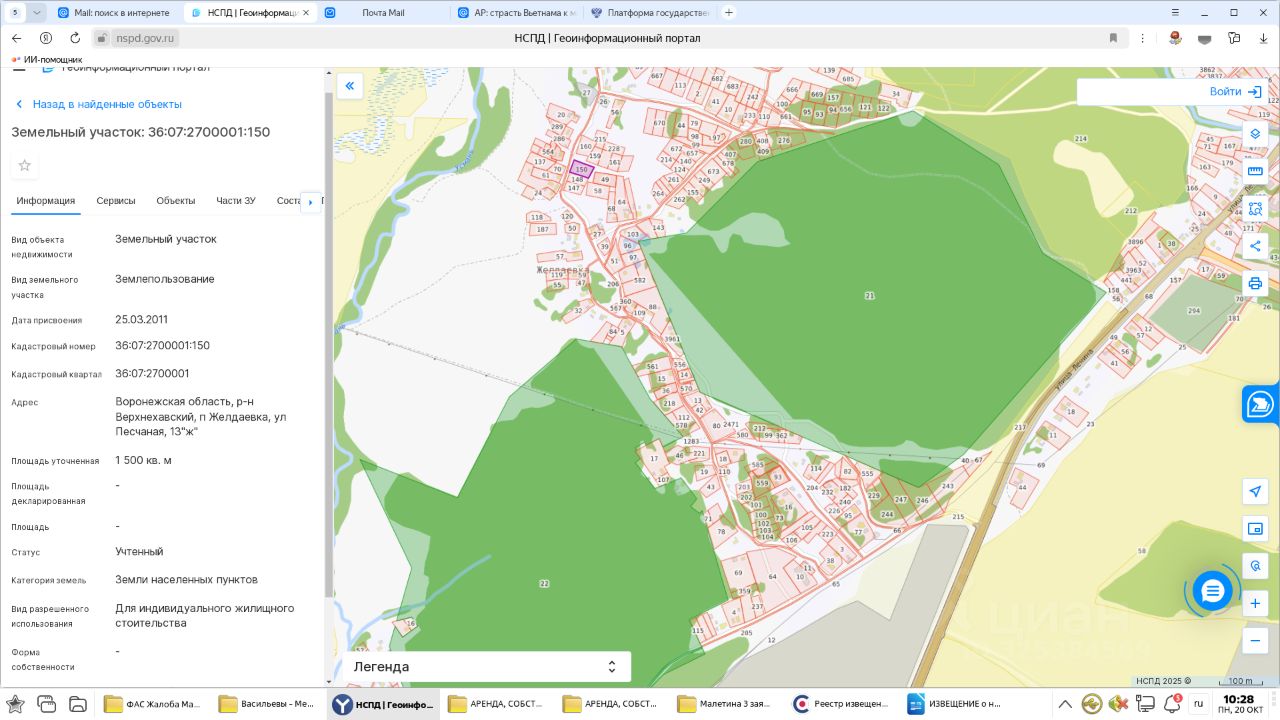Center map on my location
The image size is (1280, 720).
[x=1255, y=491]
